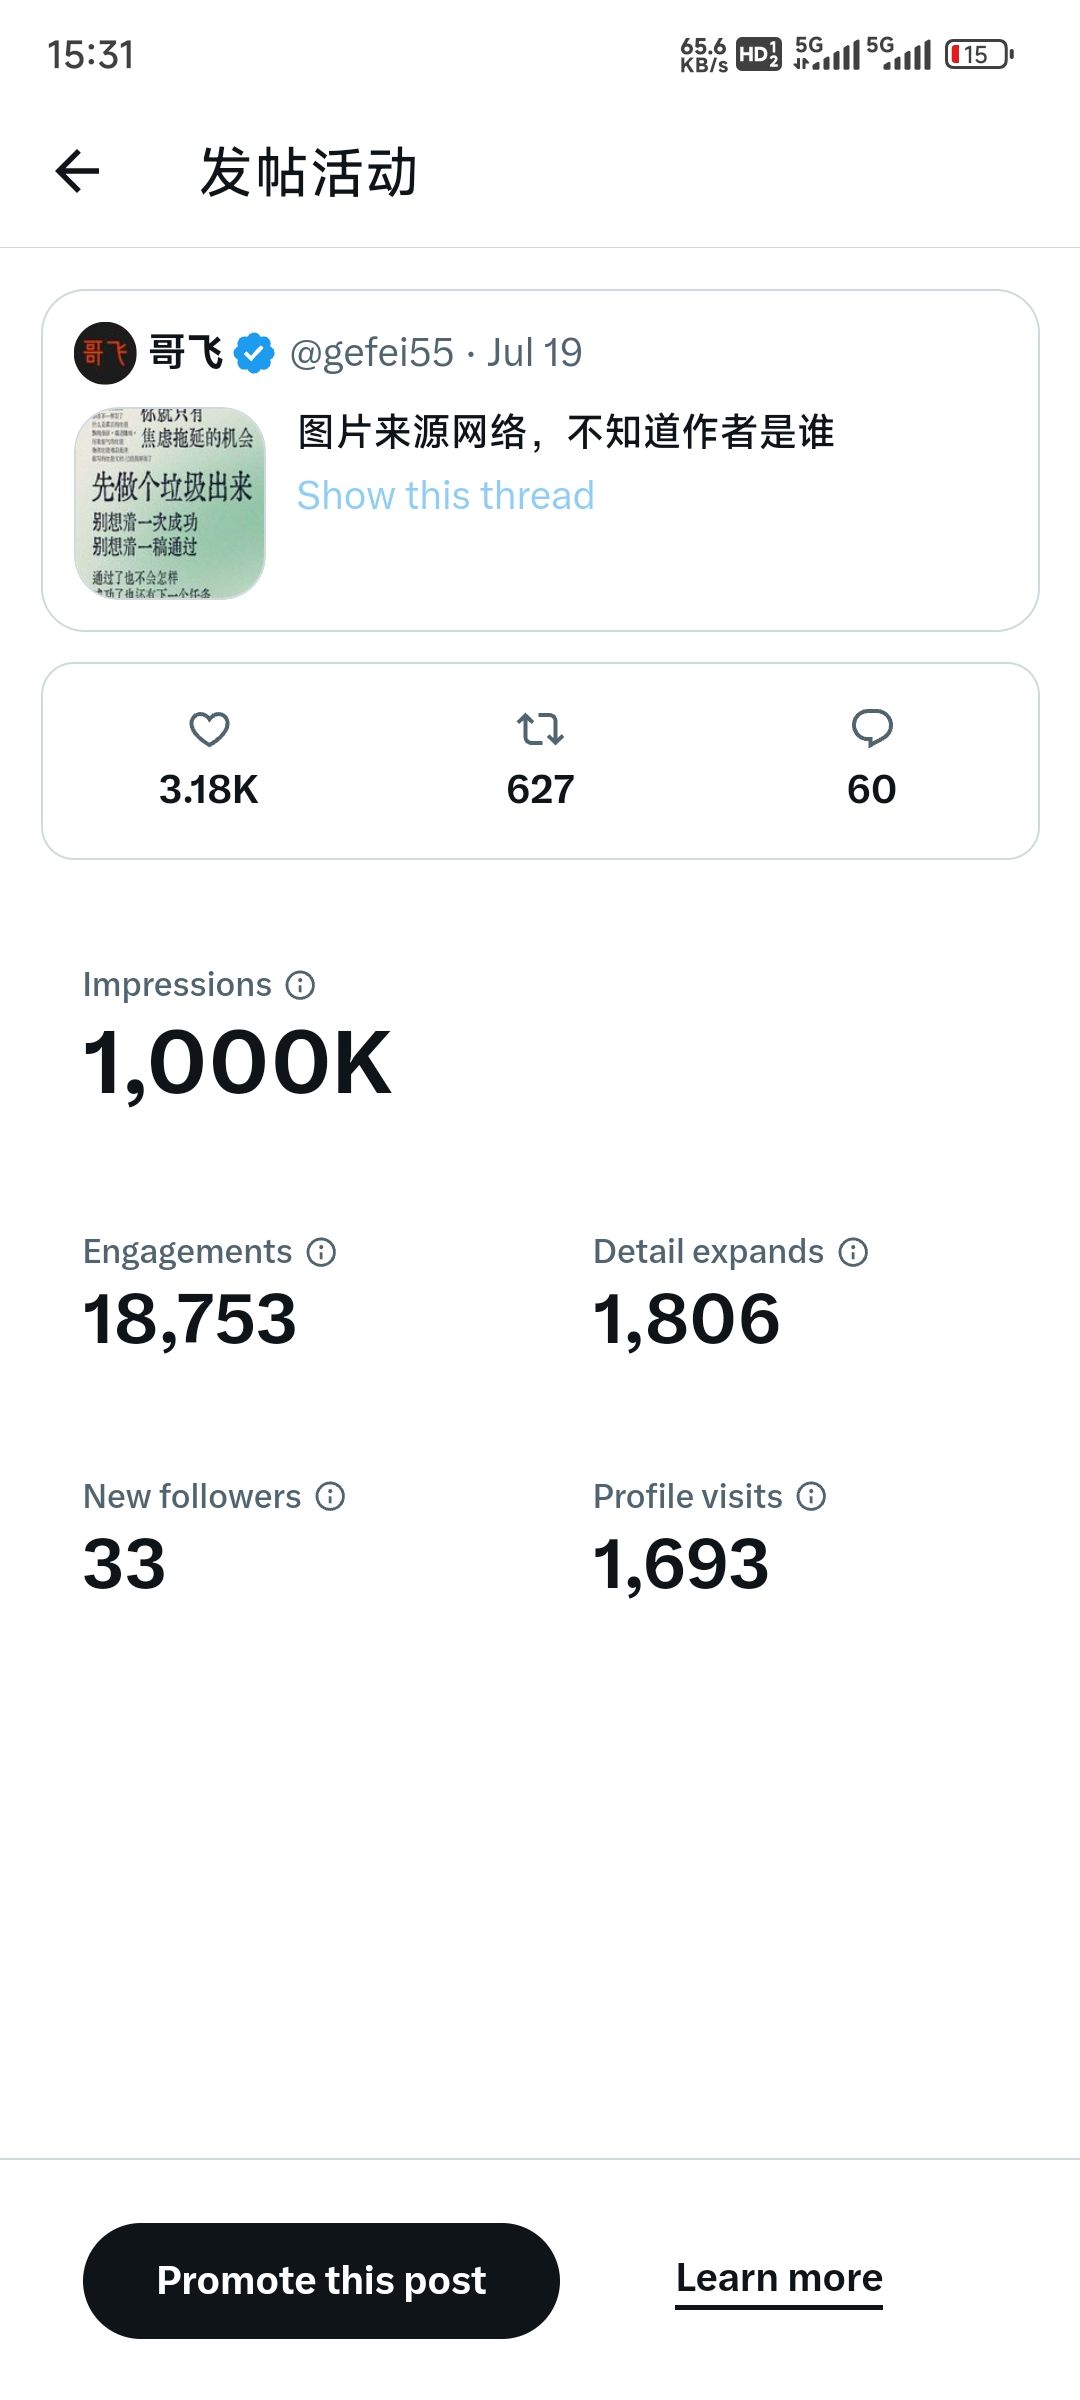Open Engagements info icon
Viewport: 1080px width, 2400px height.
[x=321, y=1252]
